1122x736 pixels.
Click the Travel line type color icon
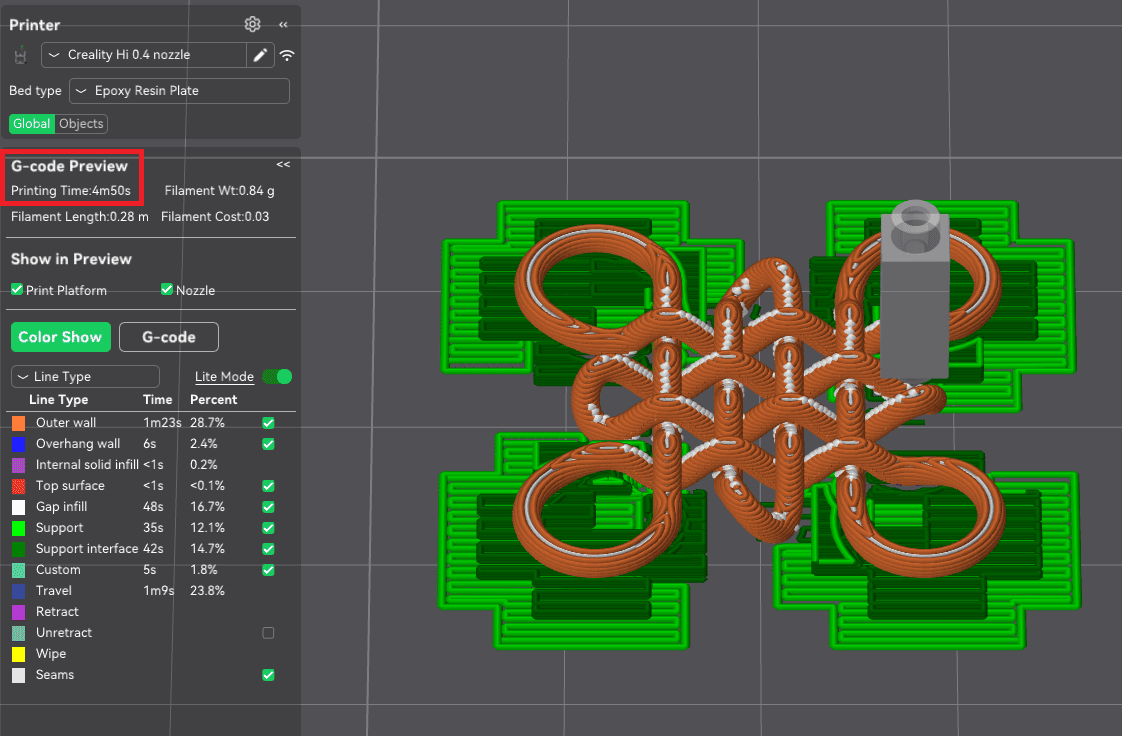click(18, 590)
